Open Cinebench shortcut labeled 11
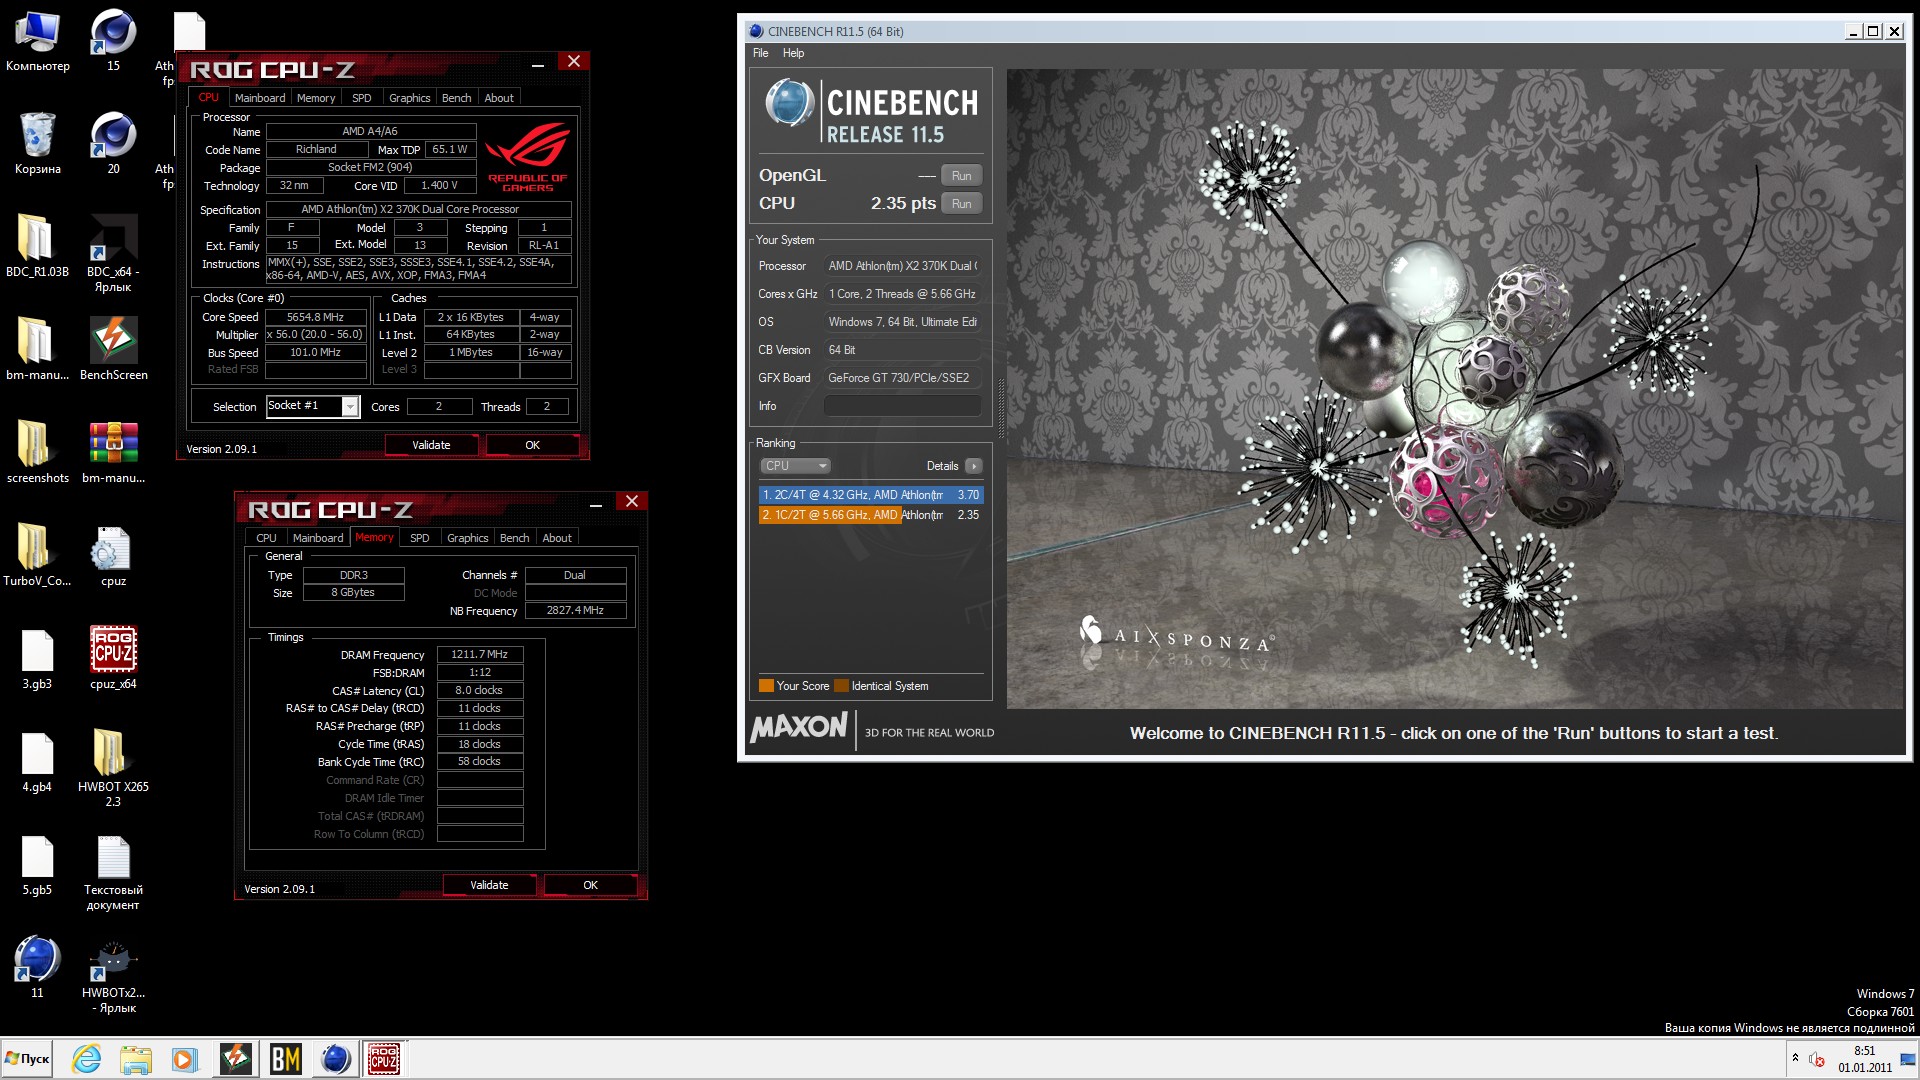 pos(37,967)
